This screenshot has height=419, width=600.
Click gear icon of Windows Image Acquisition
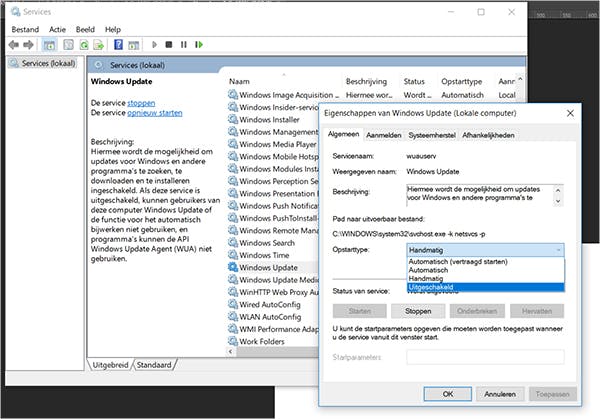pos(233,95)
